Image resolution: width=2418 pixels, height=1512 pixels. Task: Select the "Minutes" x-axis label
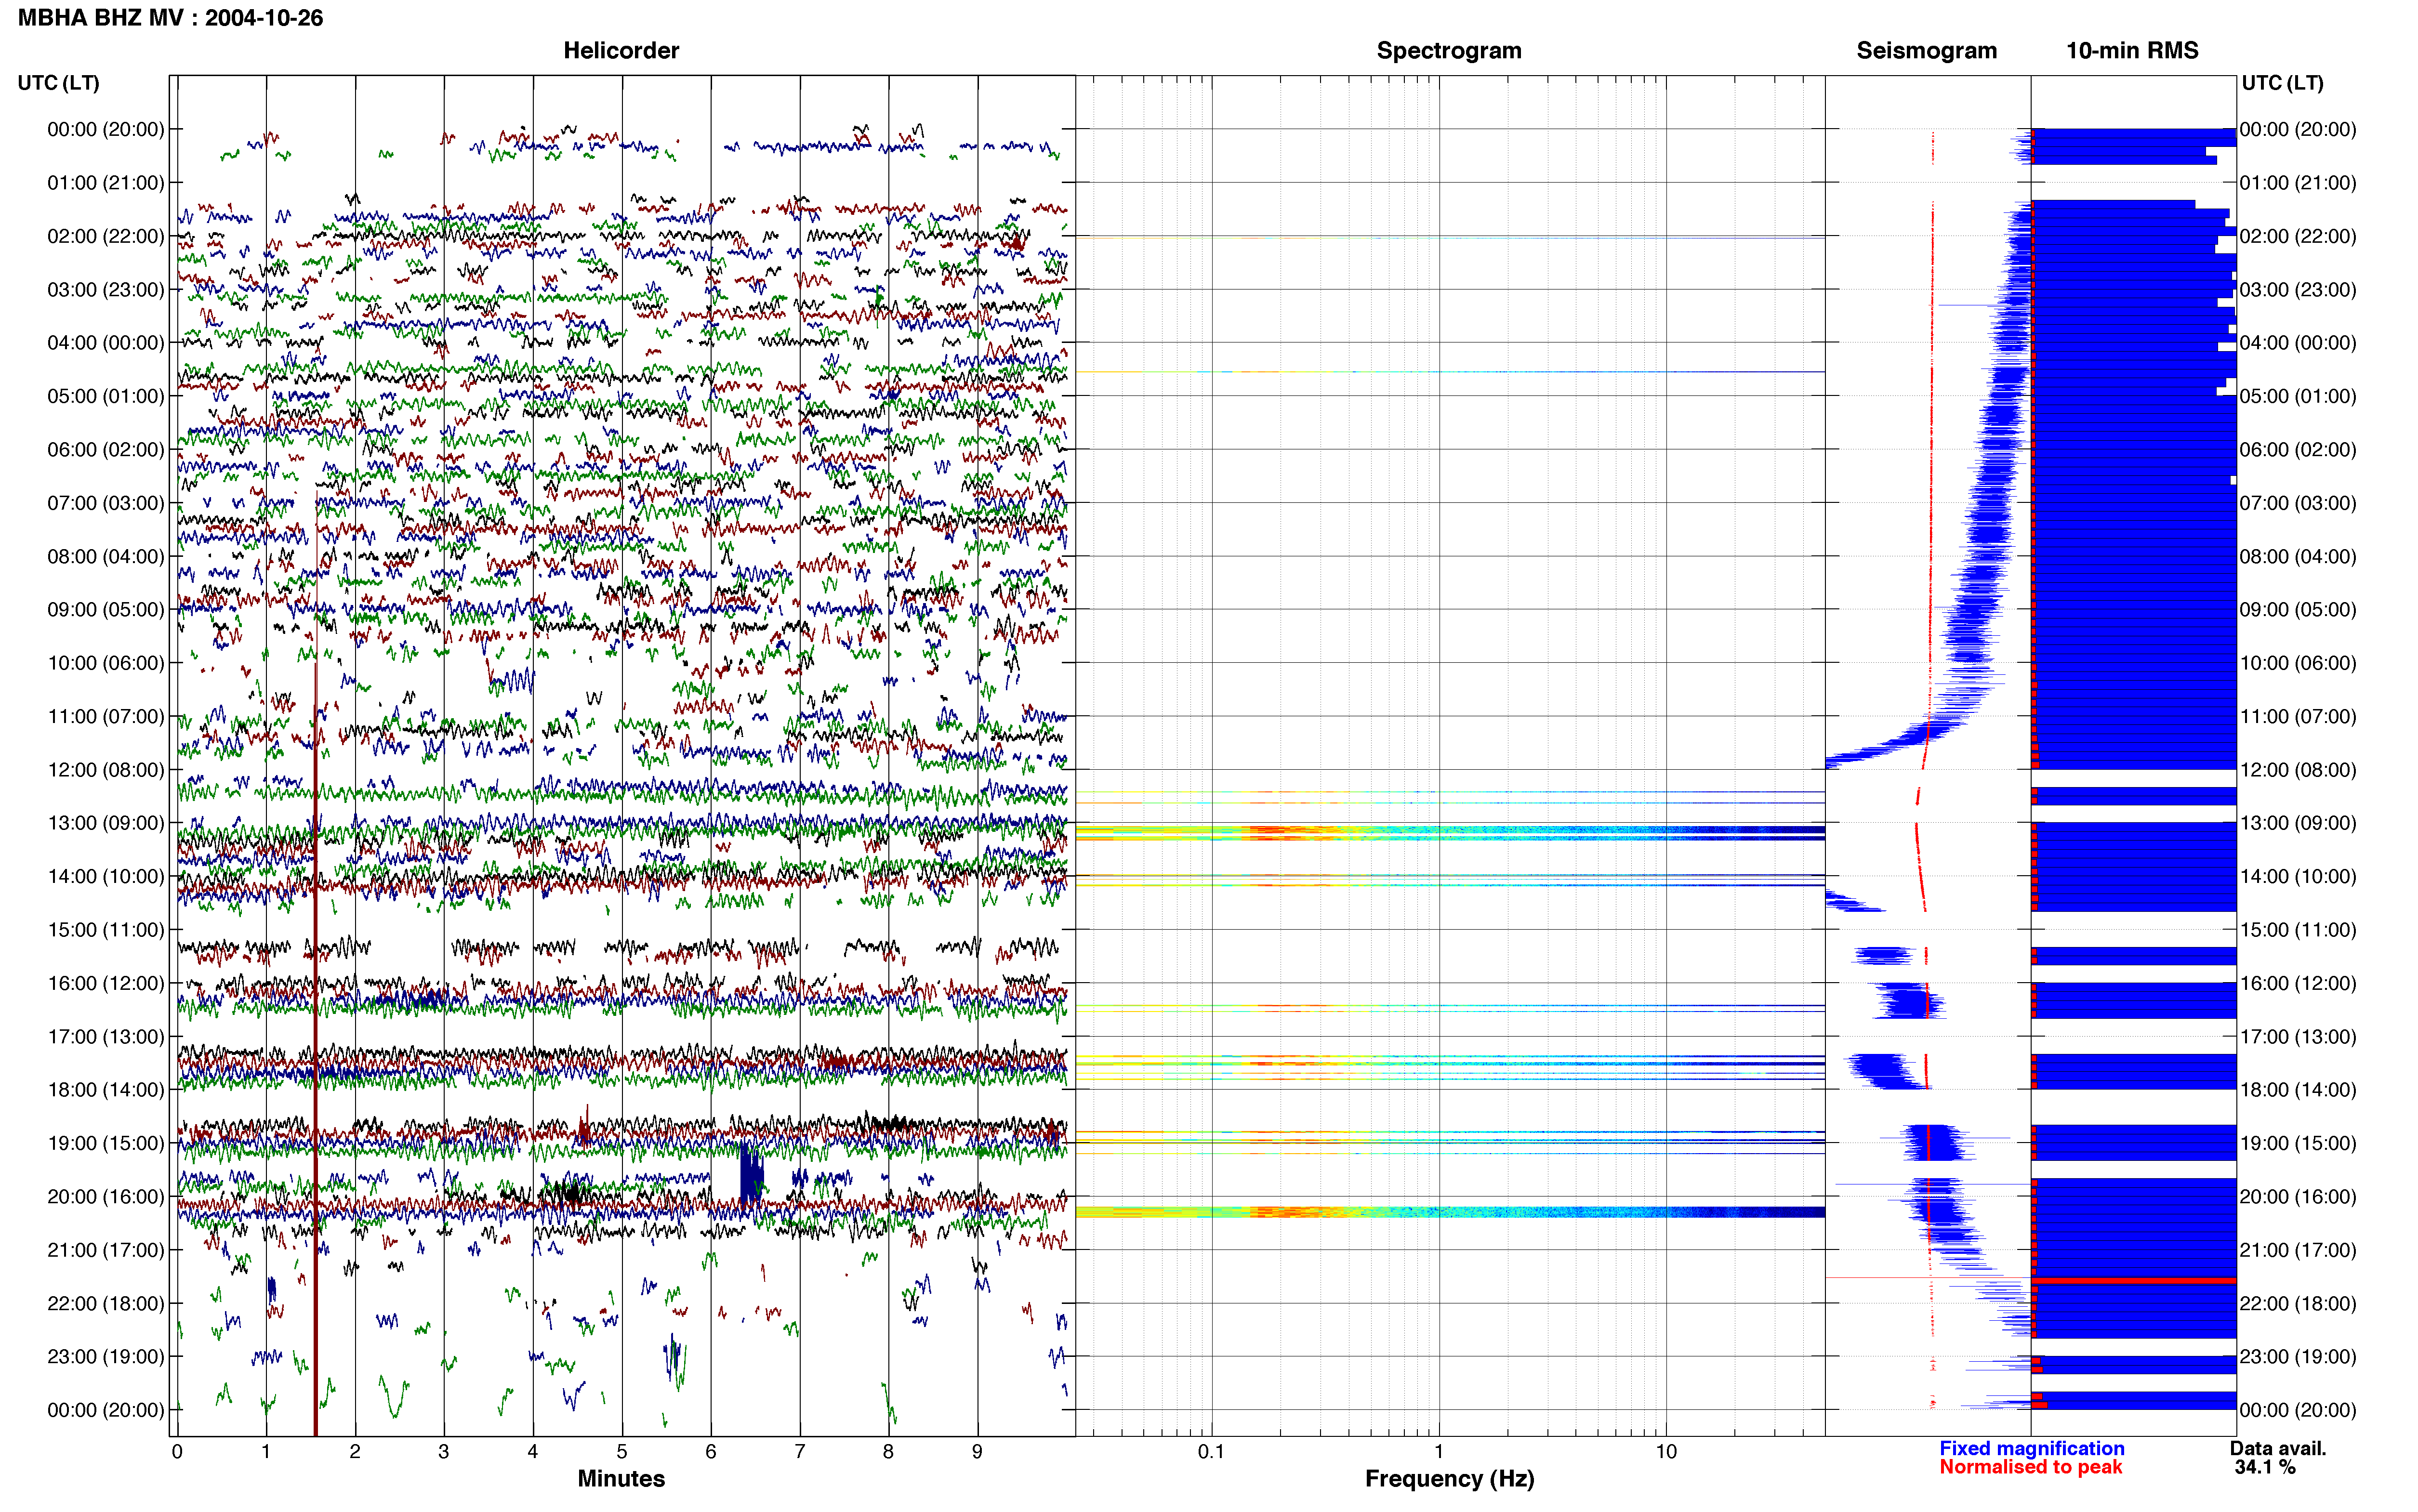click(621, 1478)
